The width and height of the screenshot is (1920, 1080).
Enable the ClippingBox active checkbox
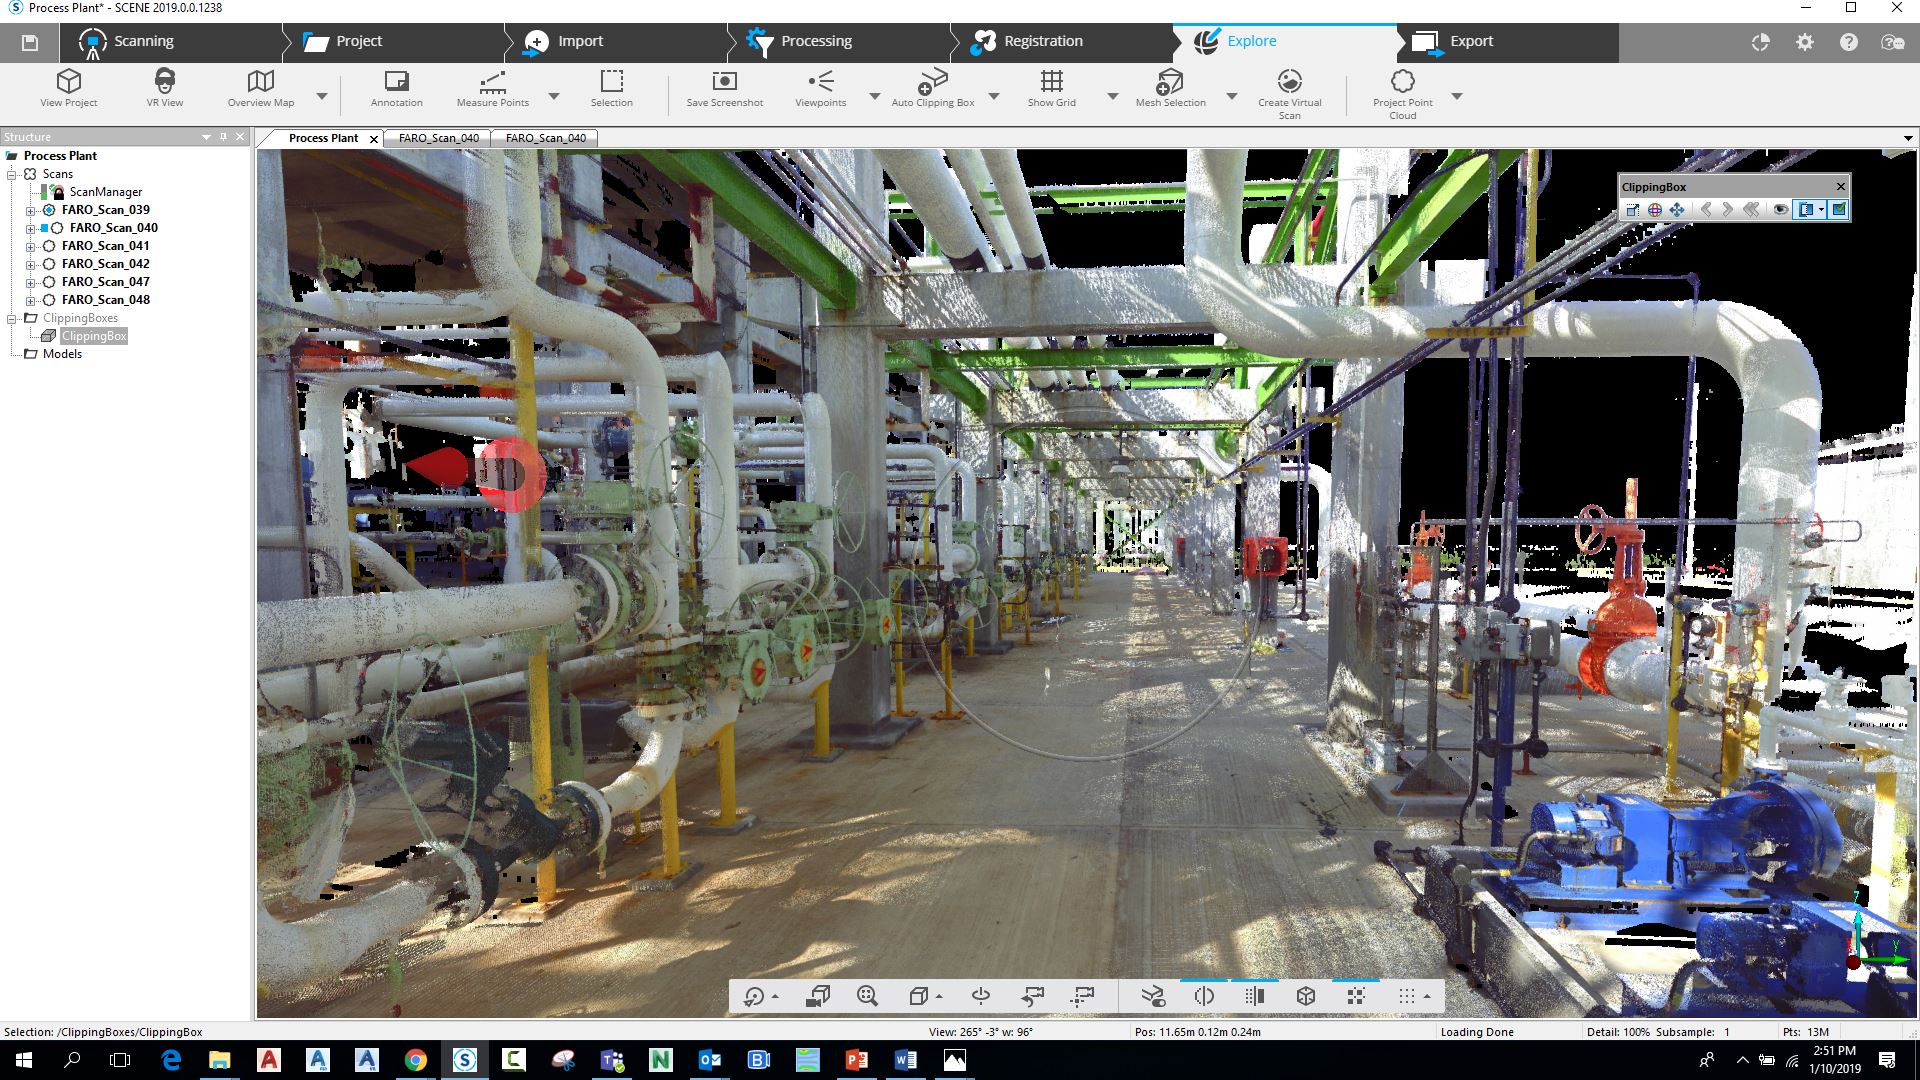click(x=1840, y=209)
